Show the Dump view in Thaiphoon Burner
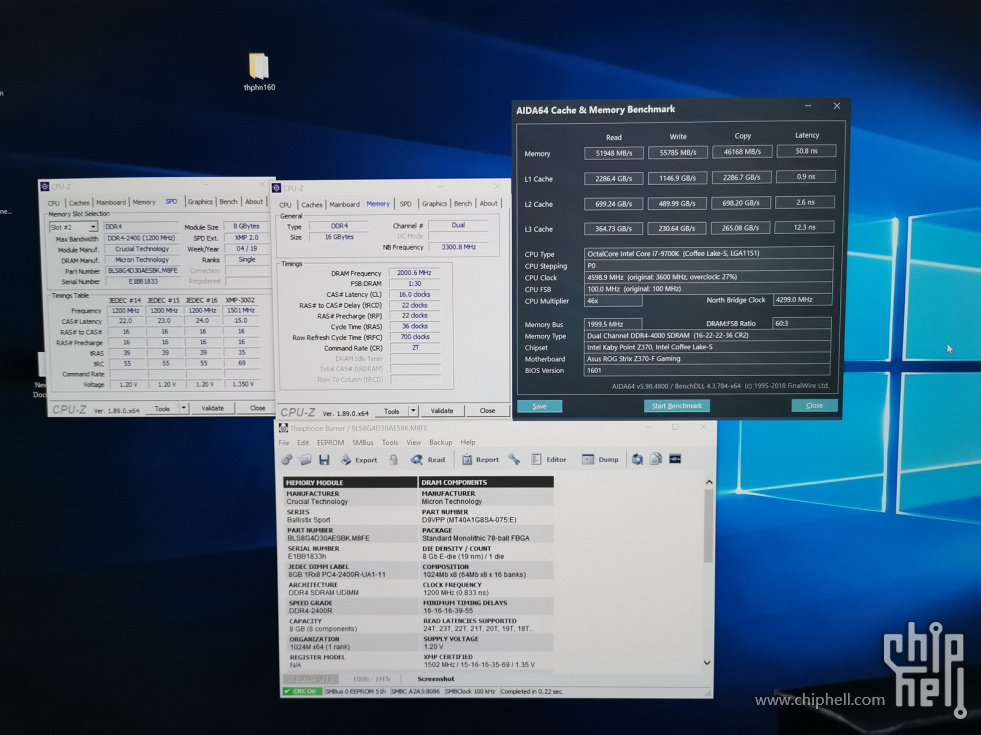Image resolution: width=981 pixels, height=735 pixels. coord(600,460)
